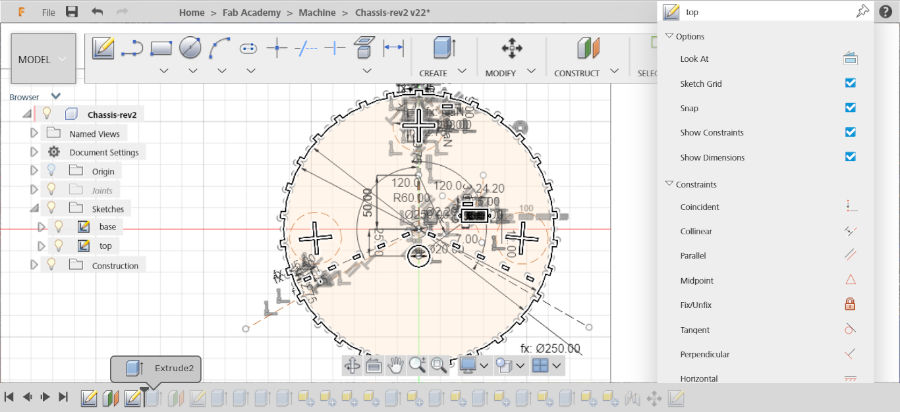Click the Fix/Unfix lock icon

point(850,304)
